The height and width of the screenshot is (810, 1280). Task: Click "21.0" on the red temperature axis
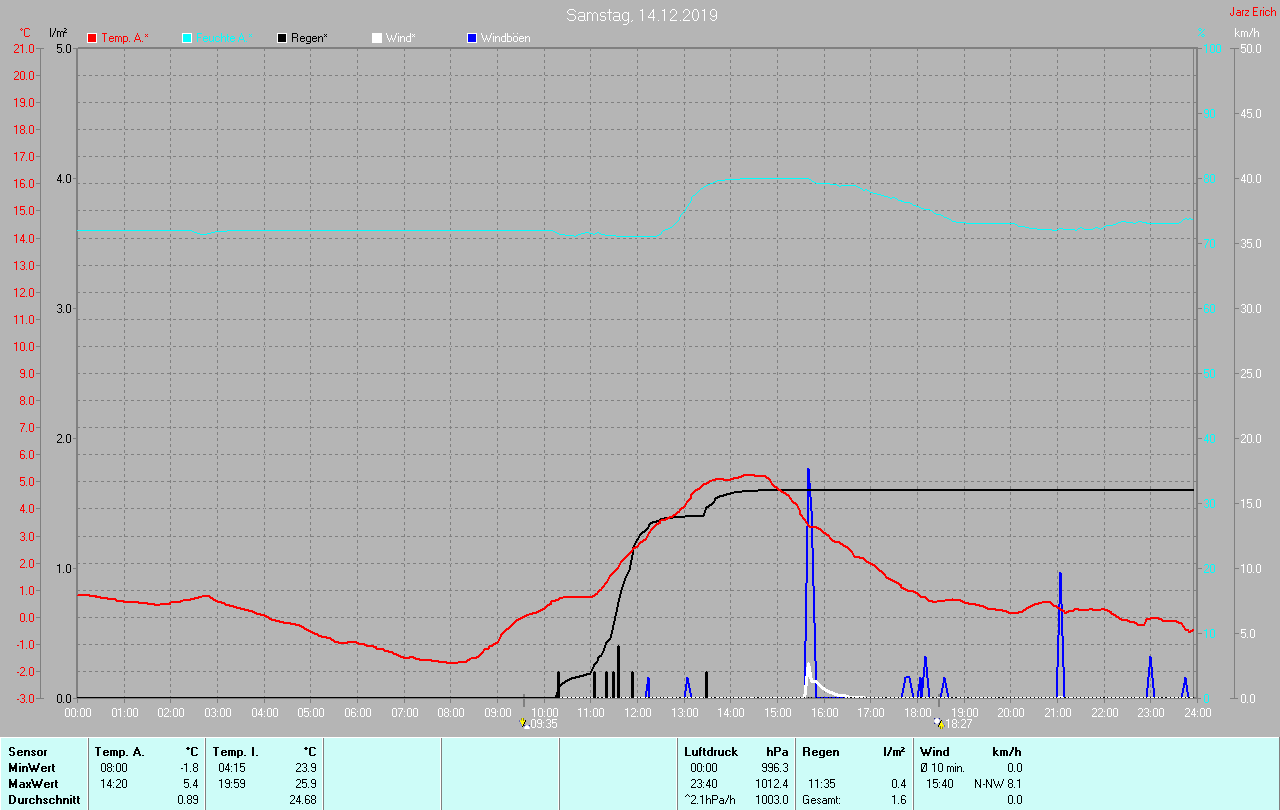point(25,49)
